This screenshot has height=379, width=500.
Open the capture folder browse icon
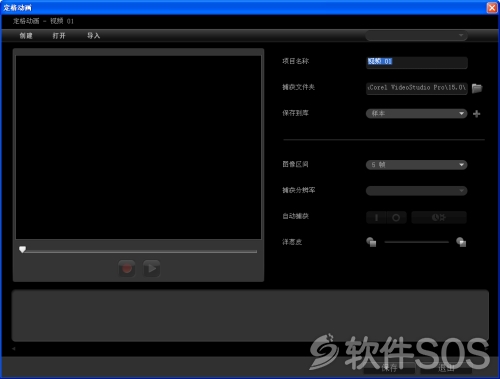477,88
